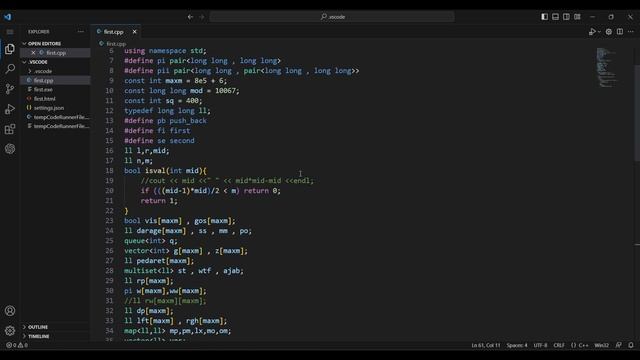Change indentation via Spaces: 4

click(x=517, y=345)
